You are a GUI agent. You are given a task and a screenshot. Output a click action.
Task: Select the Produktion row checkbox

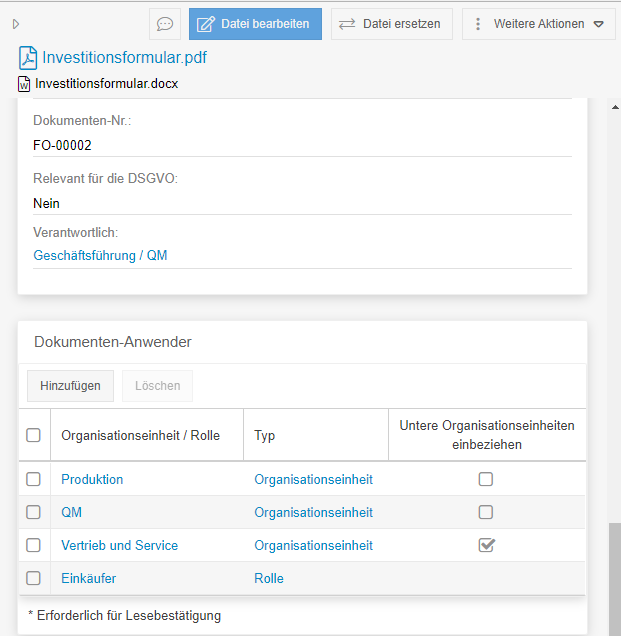(33, 479)
